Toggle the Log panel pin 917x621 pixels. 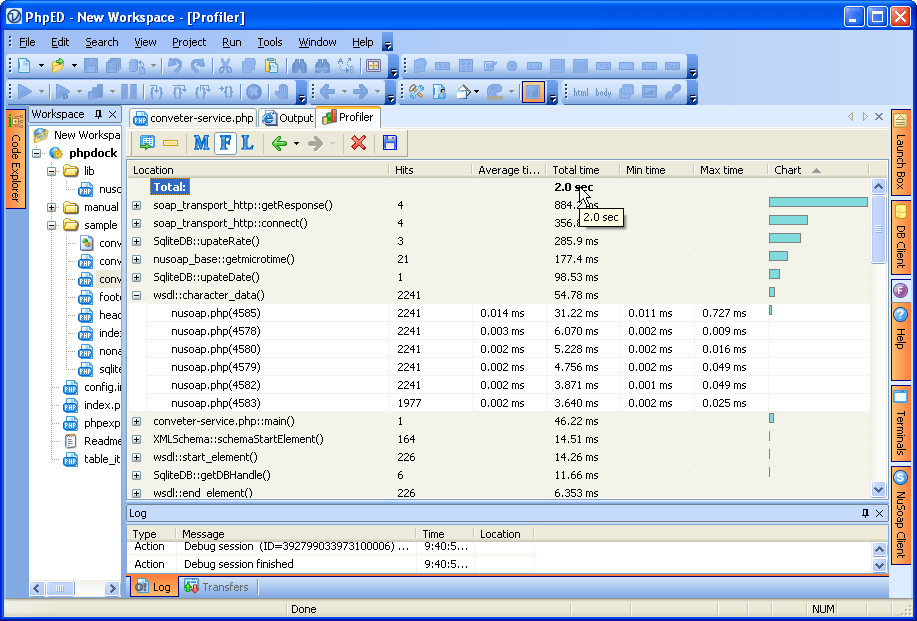point(865,513)
